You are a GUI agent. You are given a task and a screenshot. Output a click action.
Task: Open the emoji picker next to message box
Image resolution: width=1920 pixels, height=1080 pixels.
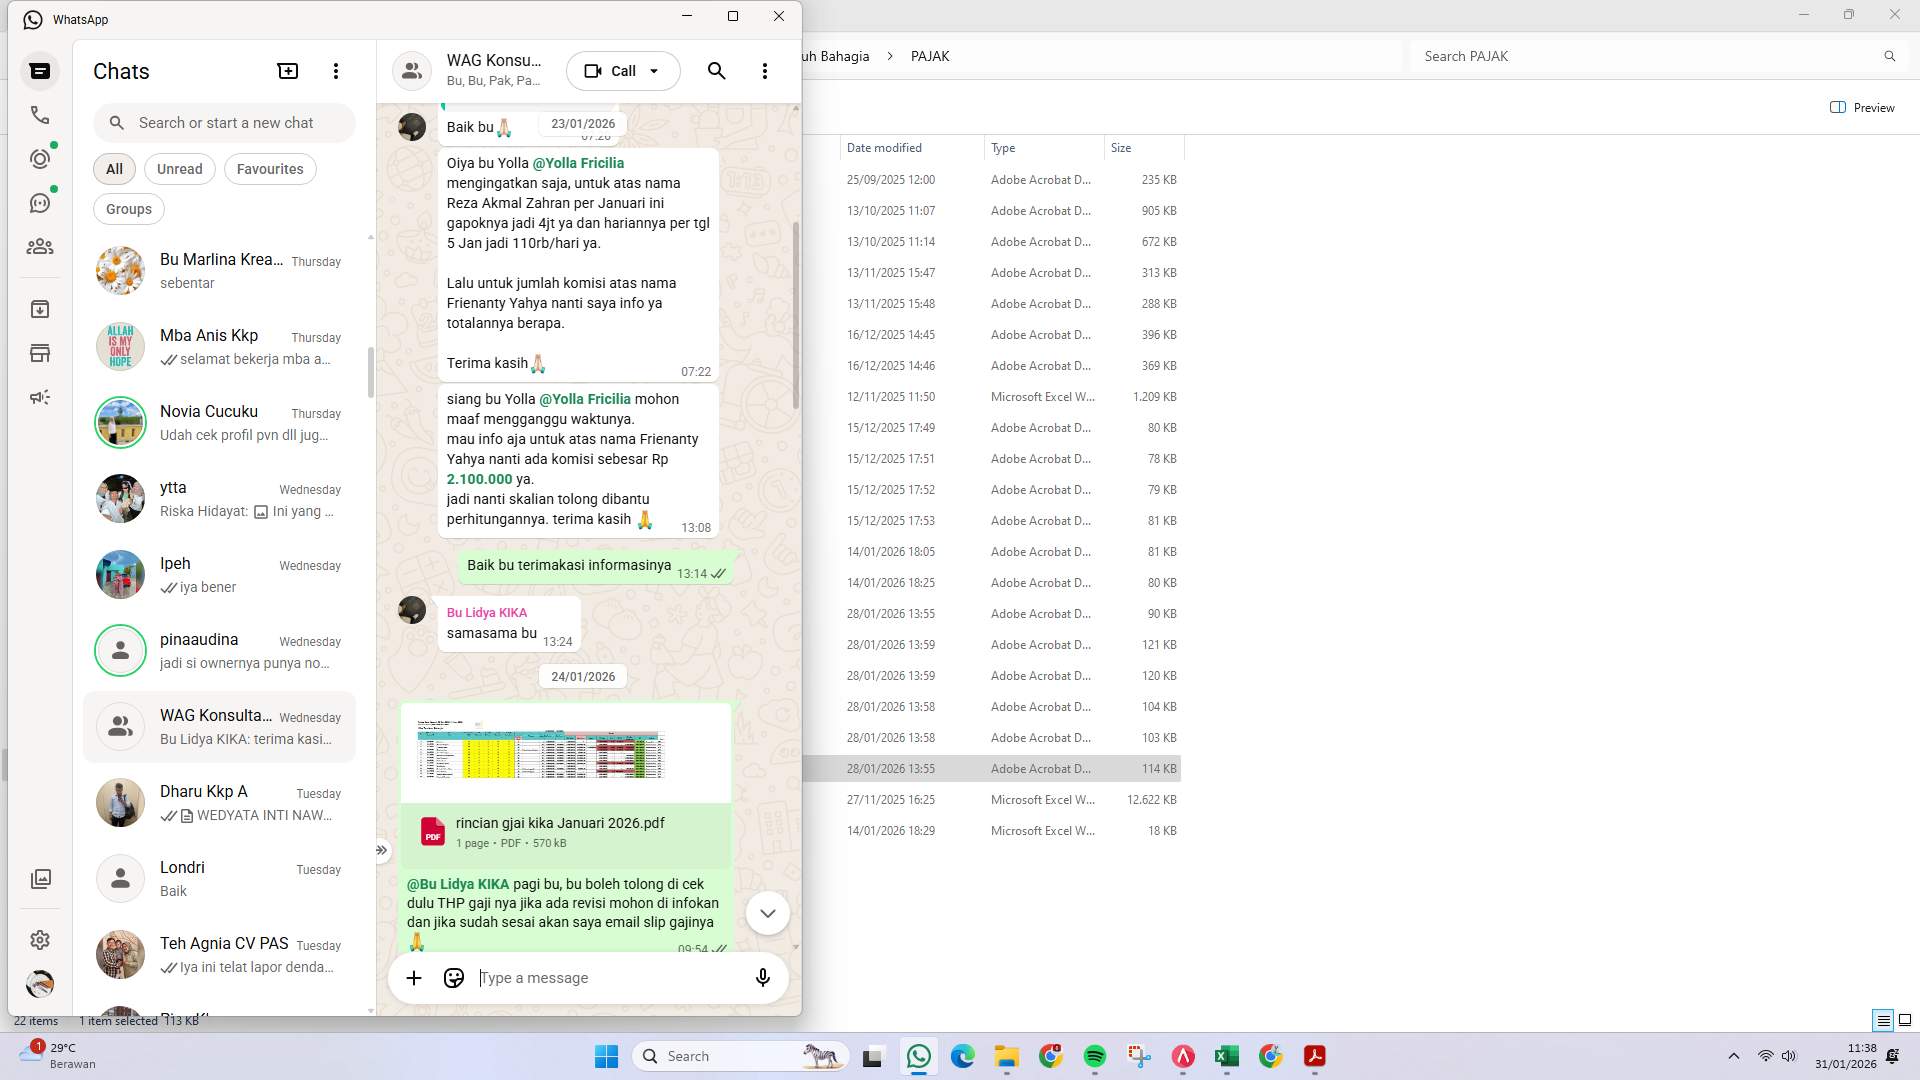(x=453, y=978)
